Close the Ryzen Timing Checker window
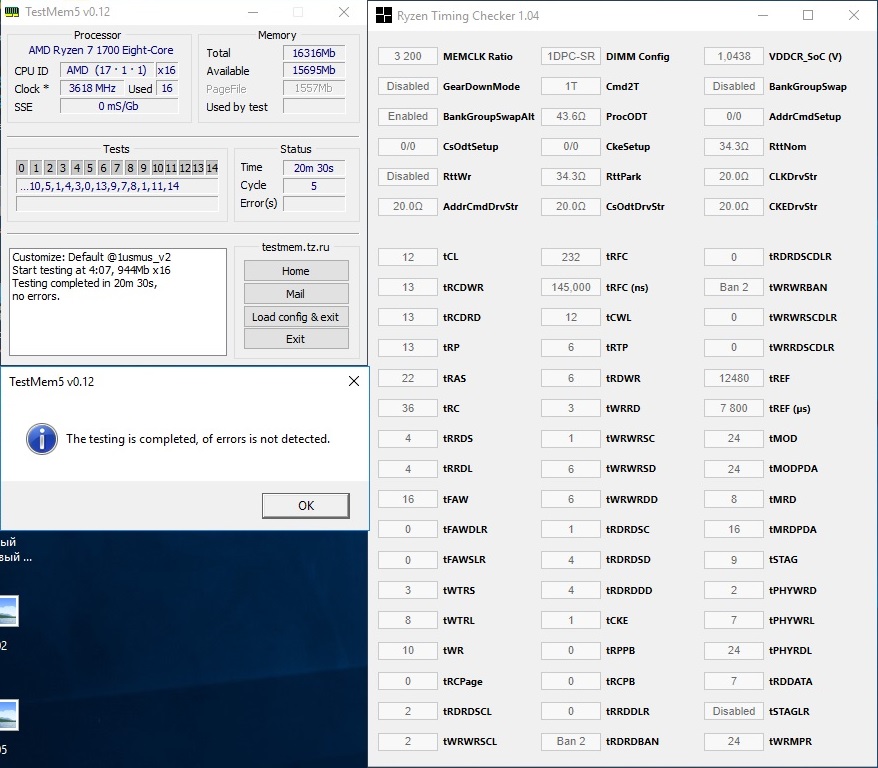This screenshot has width=878, height=768. point(854,15)
